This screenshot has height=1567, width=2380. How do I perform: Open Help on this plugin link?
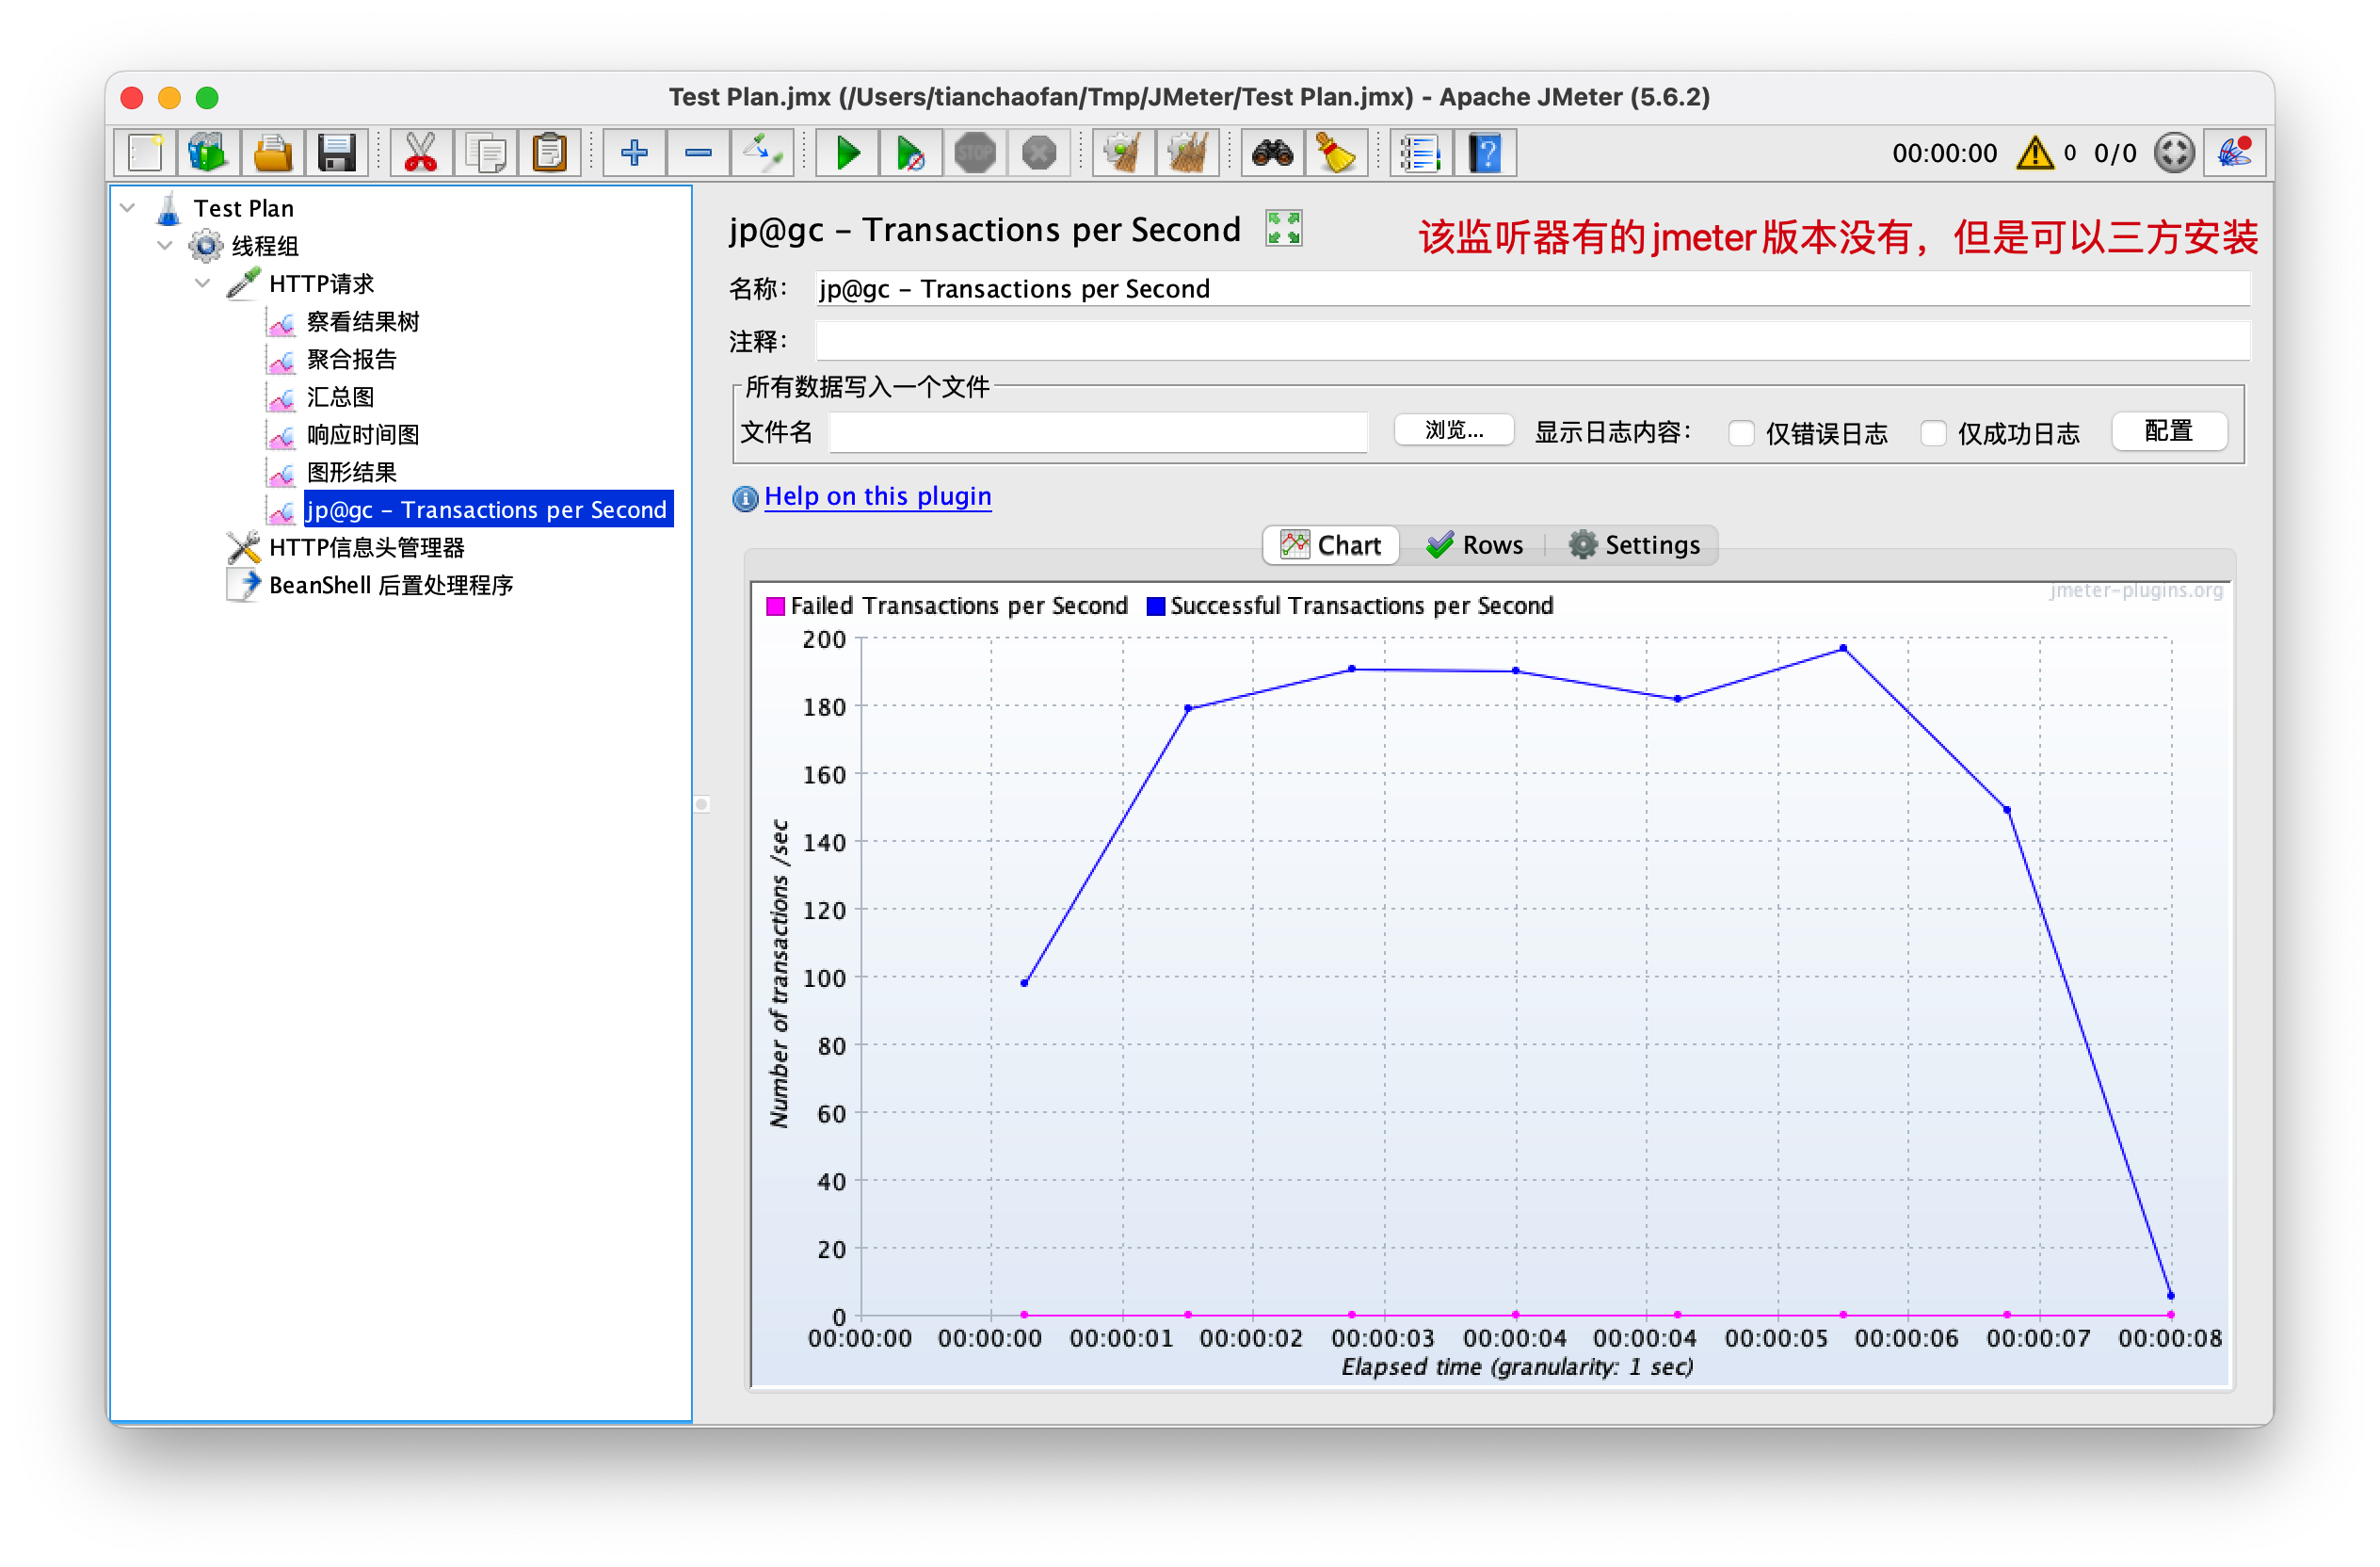tap(878, 496)
